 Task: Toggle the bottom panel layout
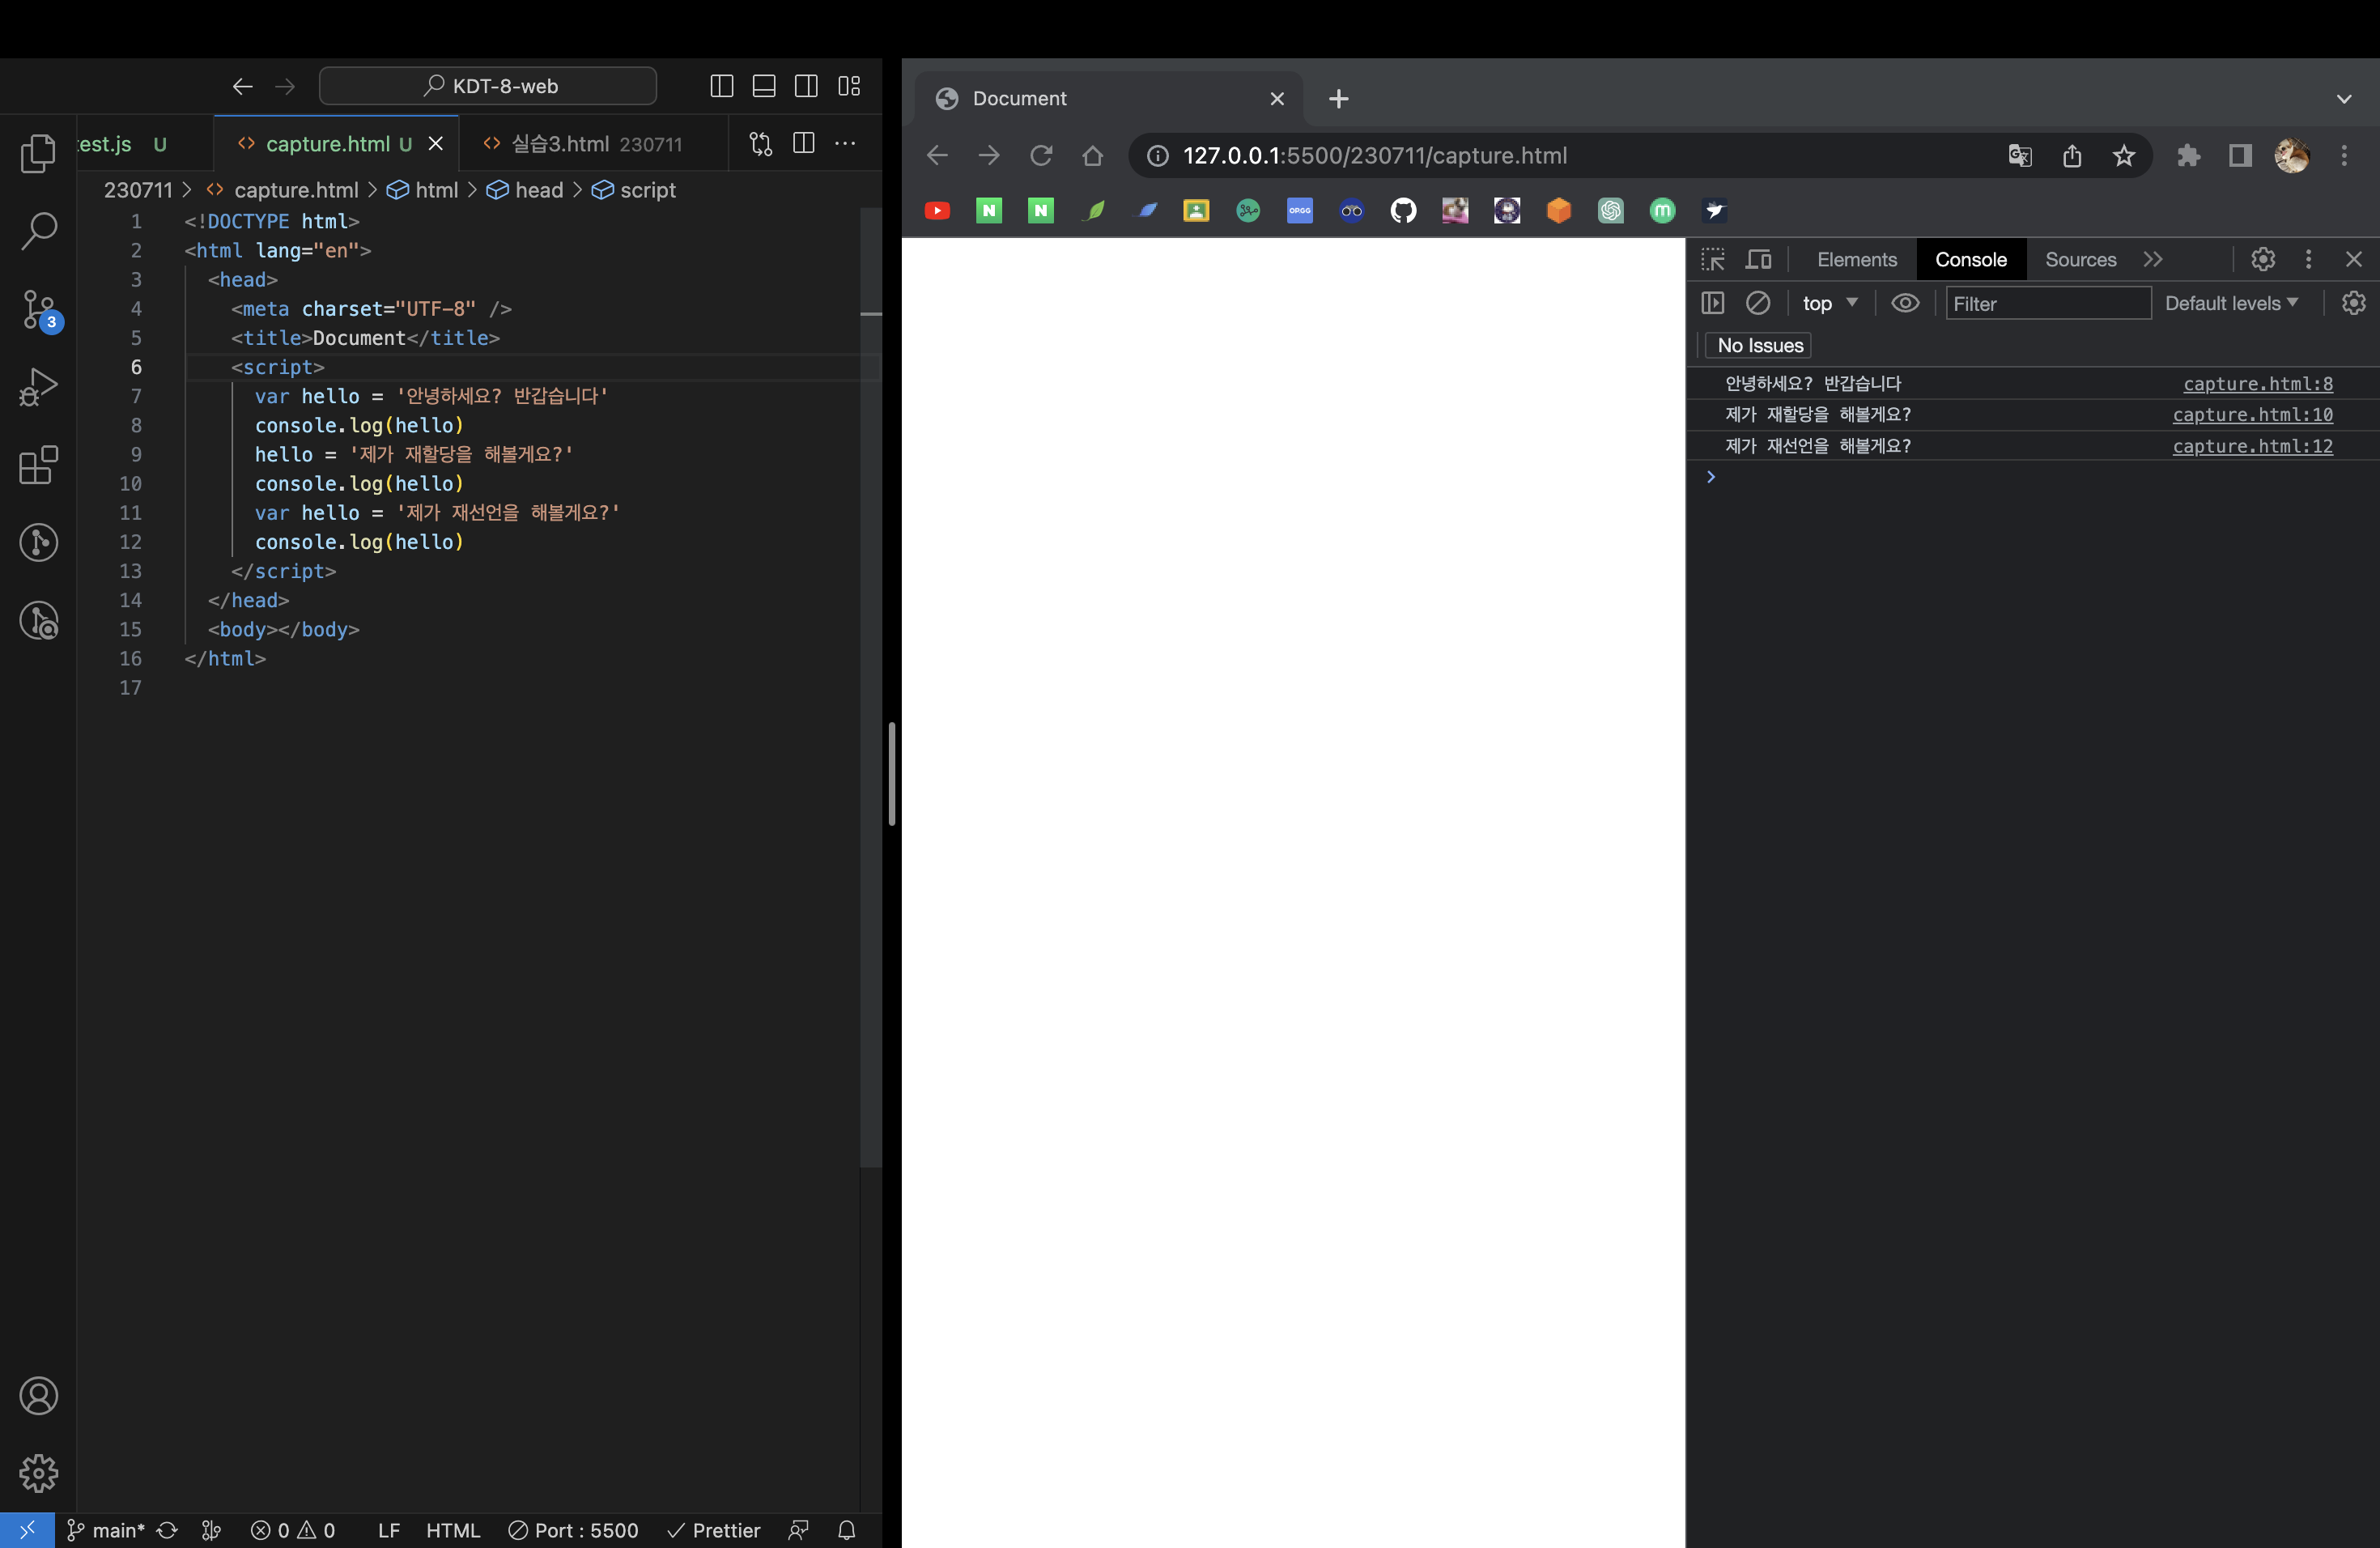click(764, 86)
